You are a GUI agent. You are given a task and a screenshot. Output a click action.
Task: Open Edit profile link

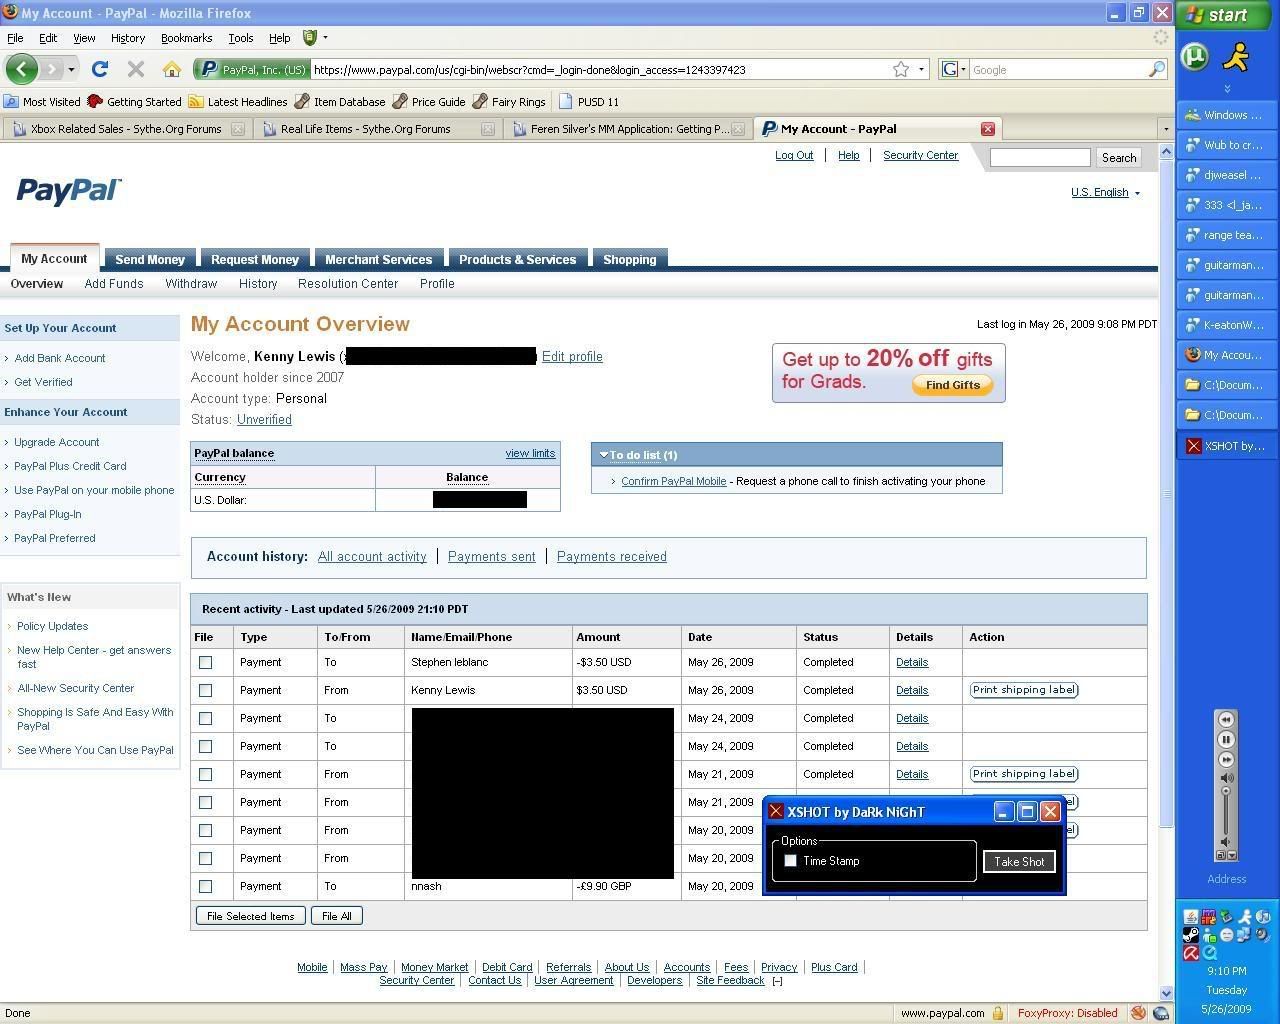click(572, 357)
